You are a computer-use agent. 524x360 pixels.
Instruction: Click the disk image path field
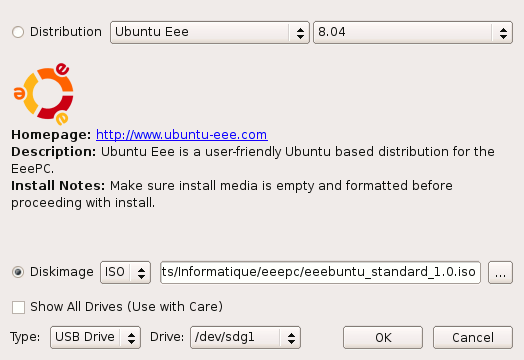point(320,273)
